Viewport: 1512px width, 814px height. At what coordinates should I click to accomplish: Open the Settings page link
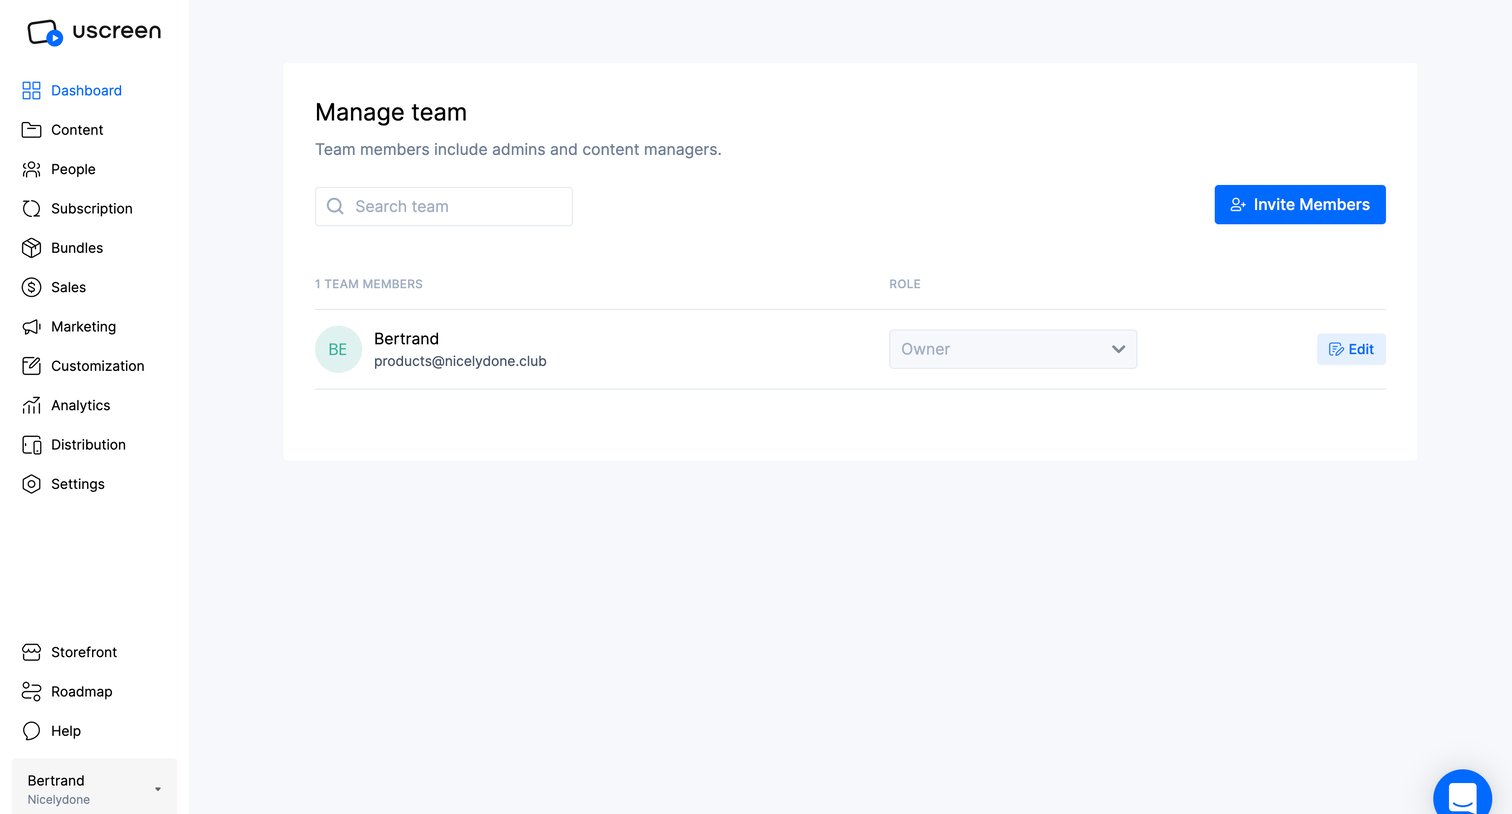78,484
